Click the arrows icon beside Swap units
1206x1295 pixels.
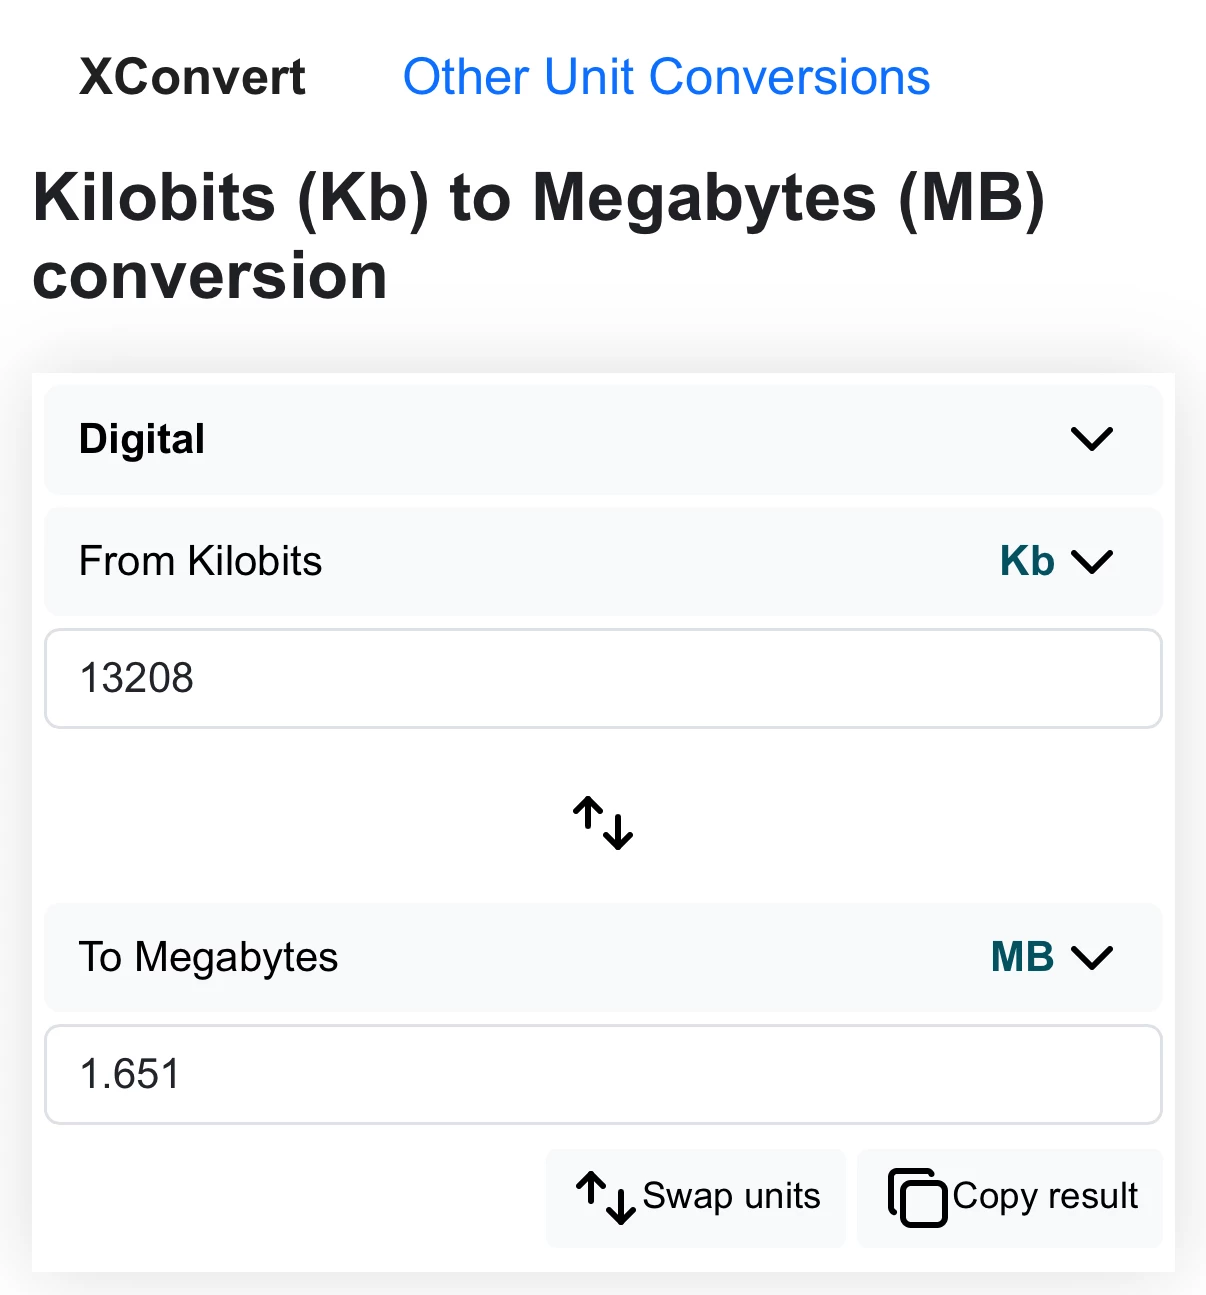point(606,1197)
